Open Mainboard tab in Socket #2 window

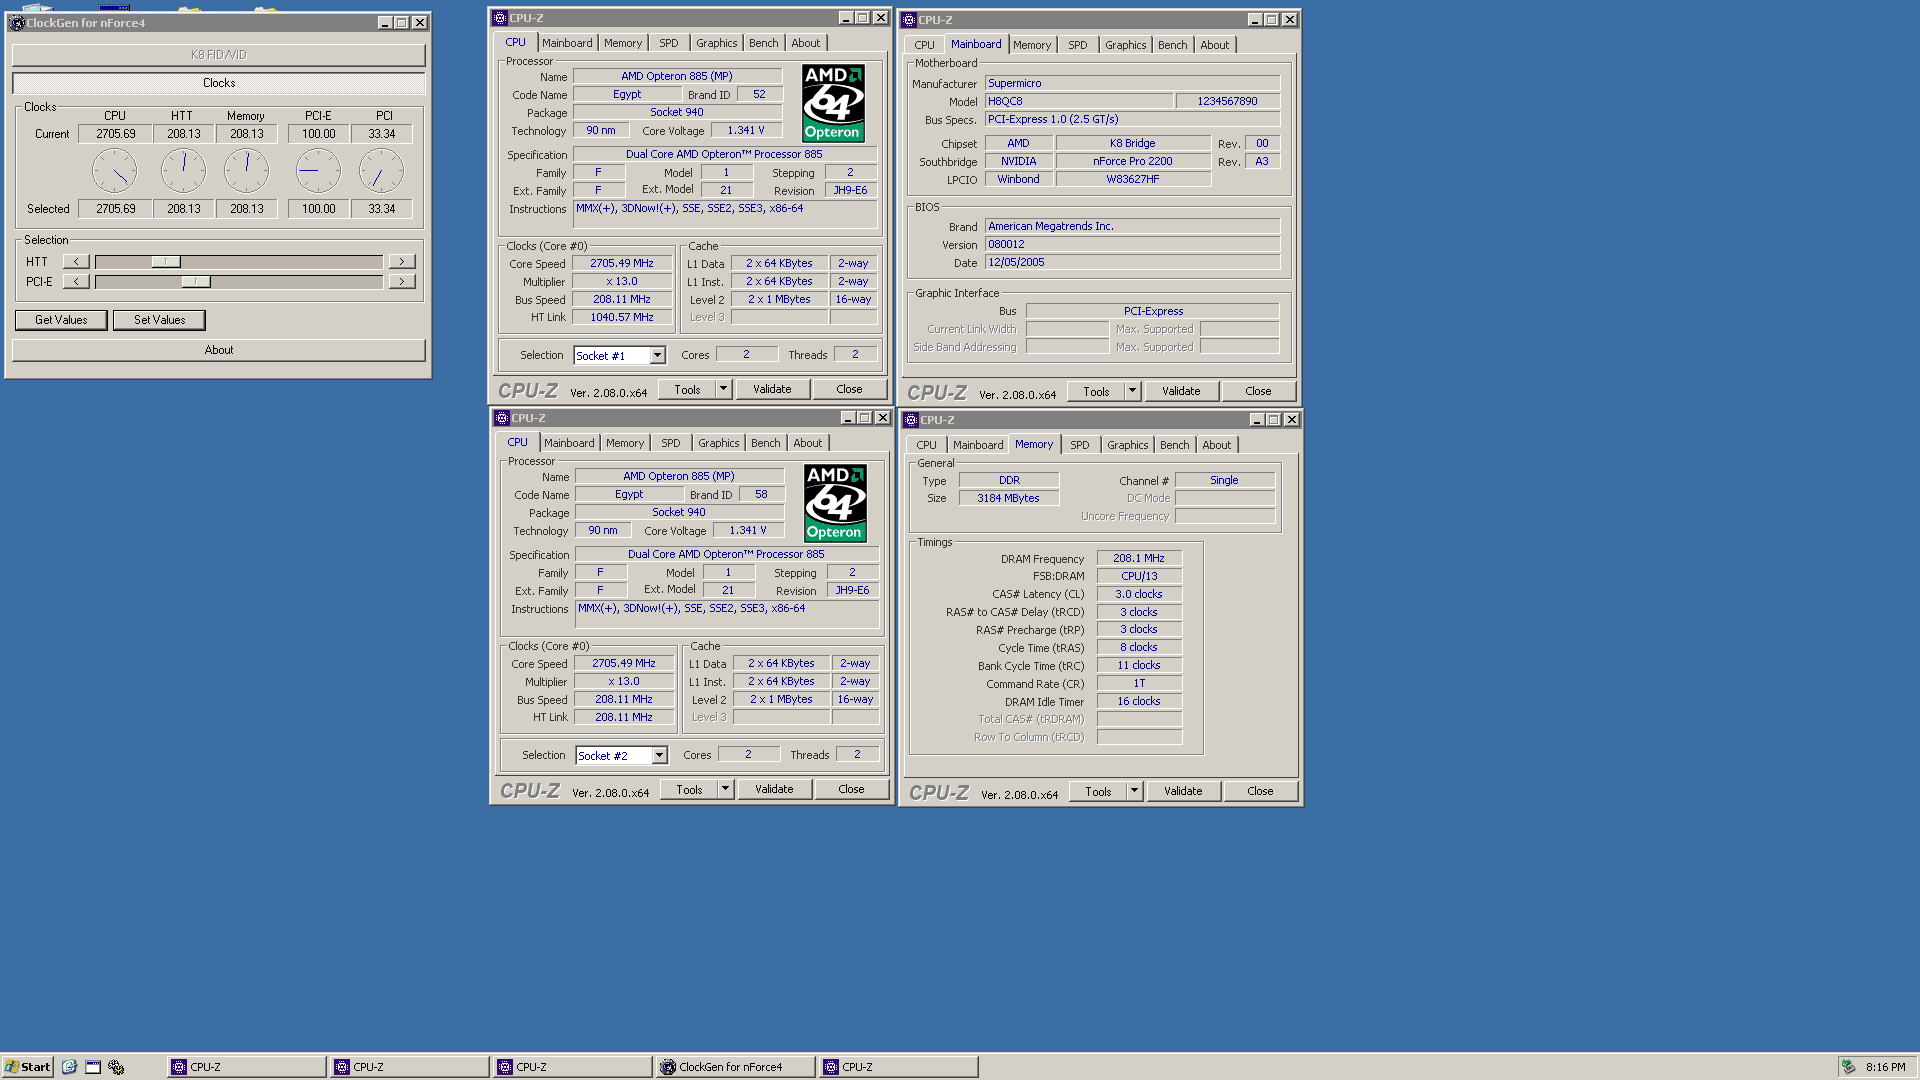[x=570, y=443]
